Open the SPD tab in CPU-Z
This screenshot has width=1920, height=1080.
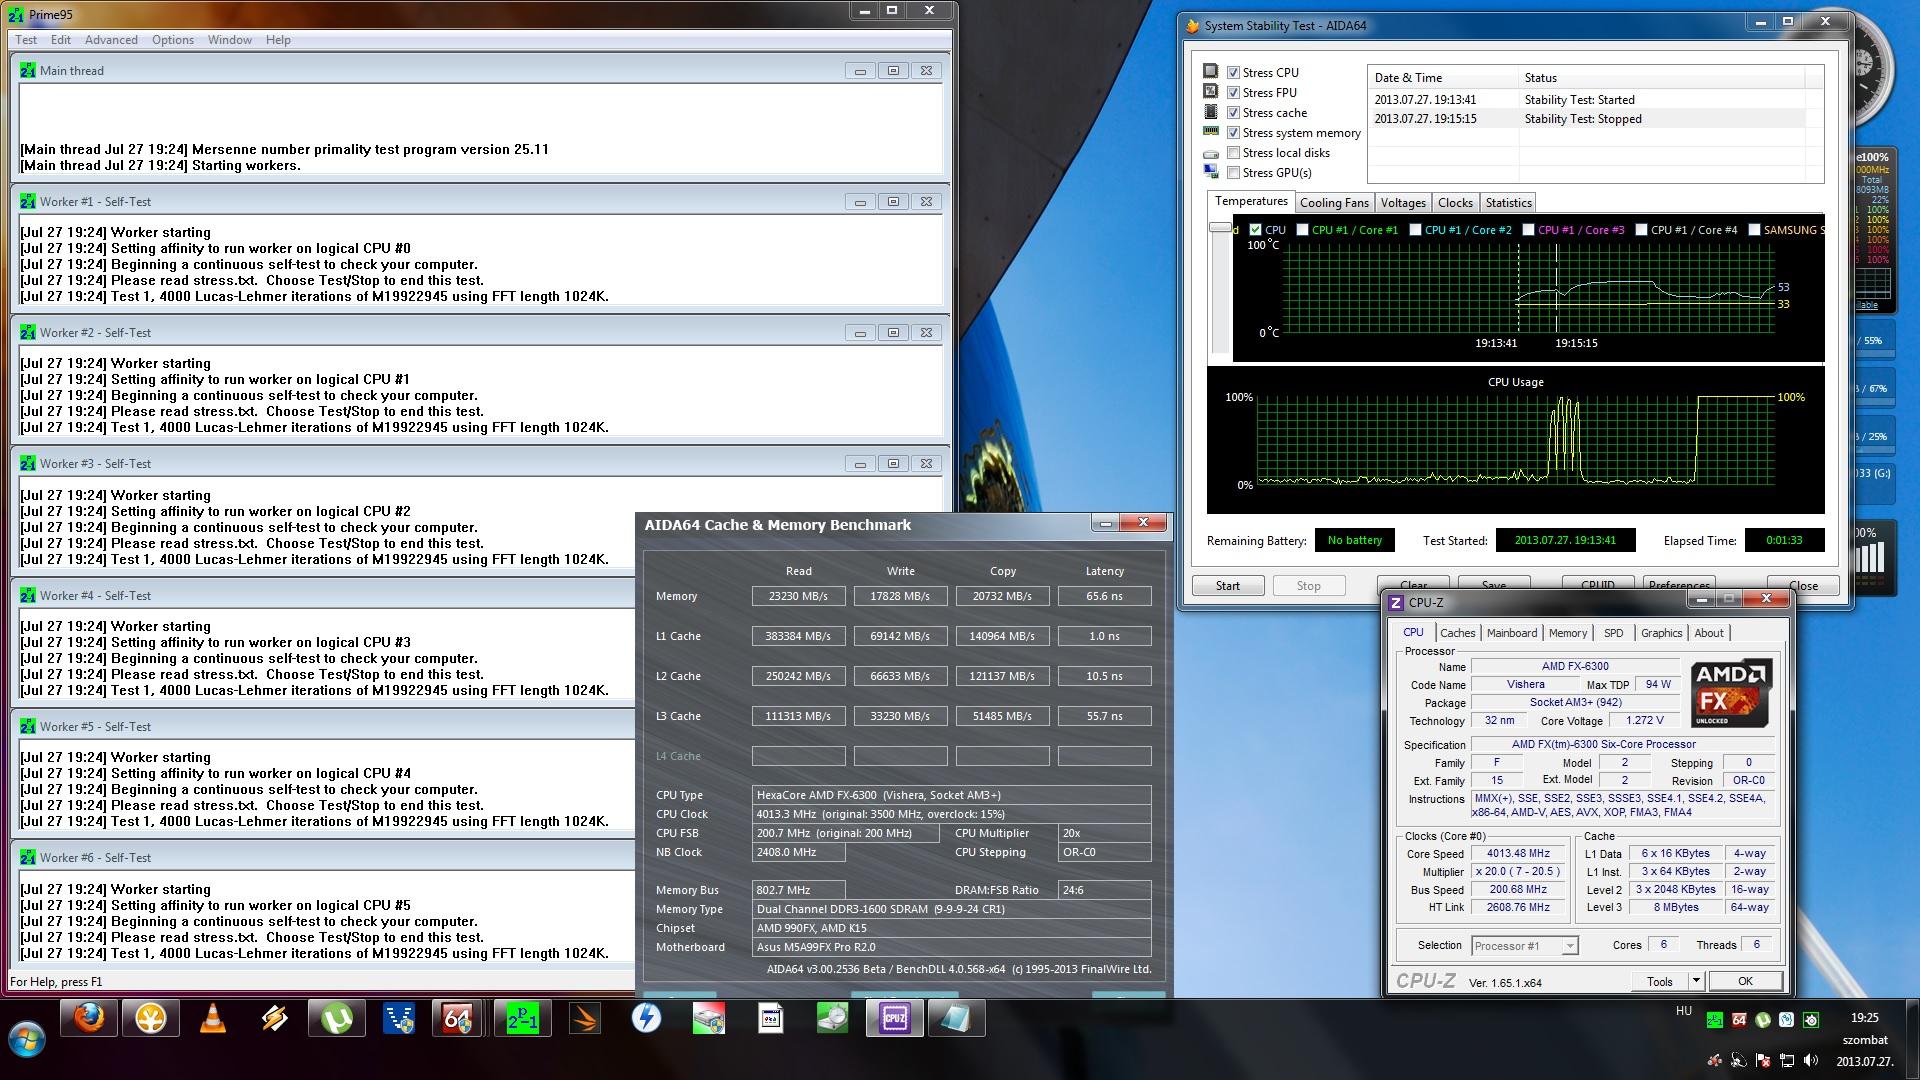coord(1613,633)
